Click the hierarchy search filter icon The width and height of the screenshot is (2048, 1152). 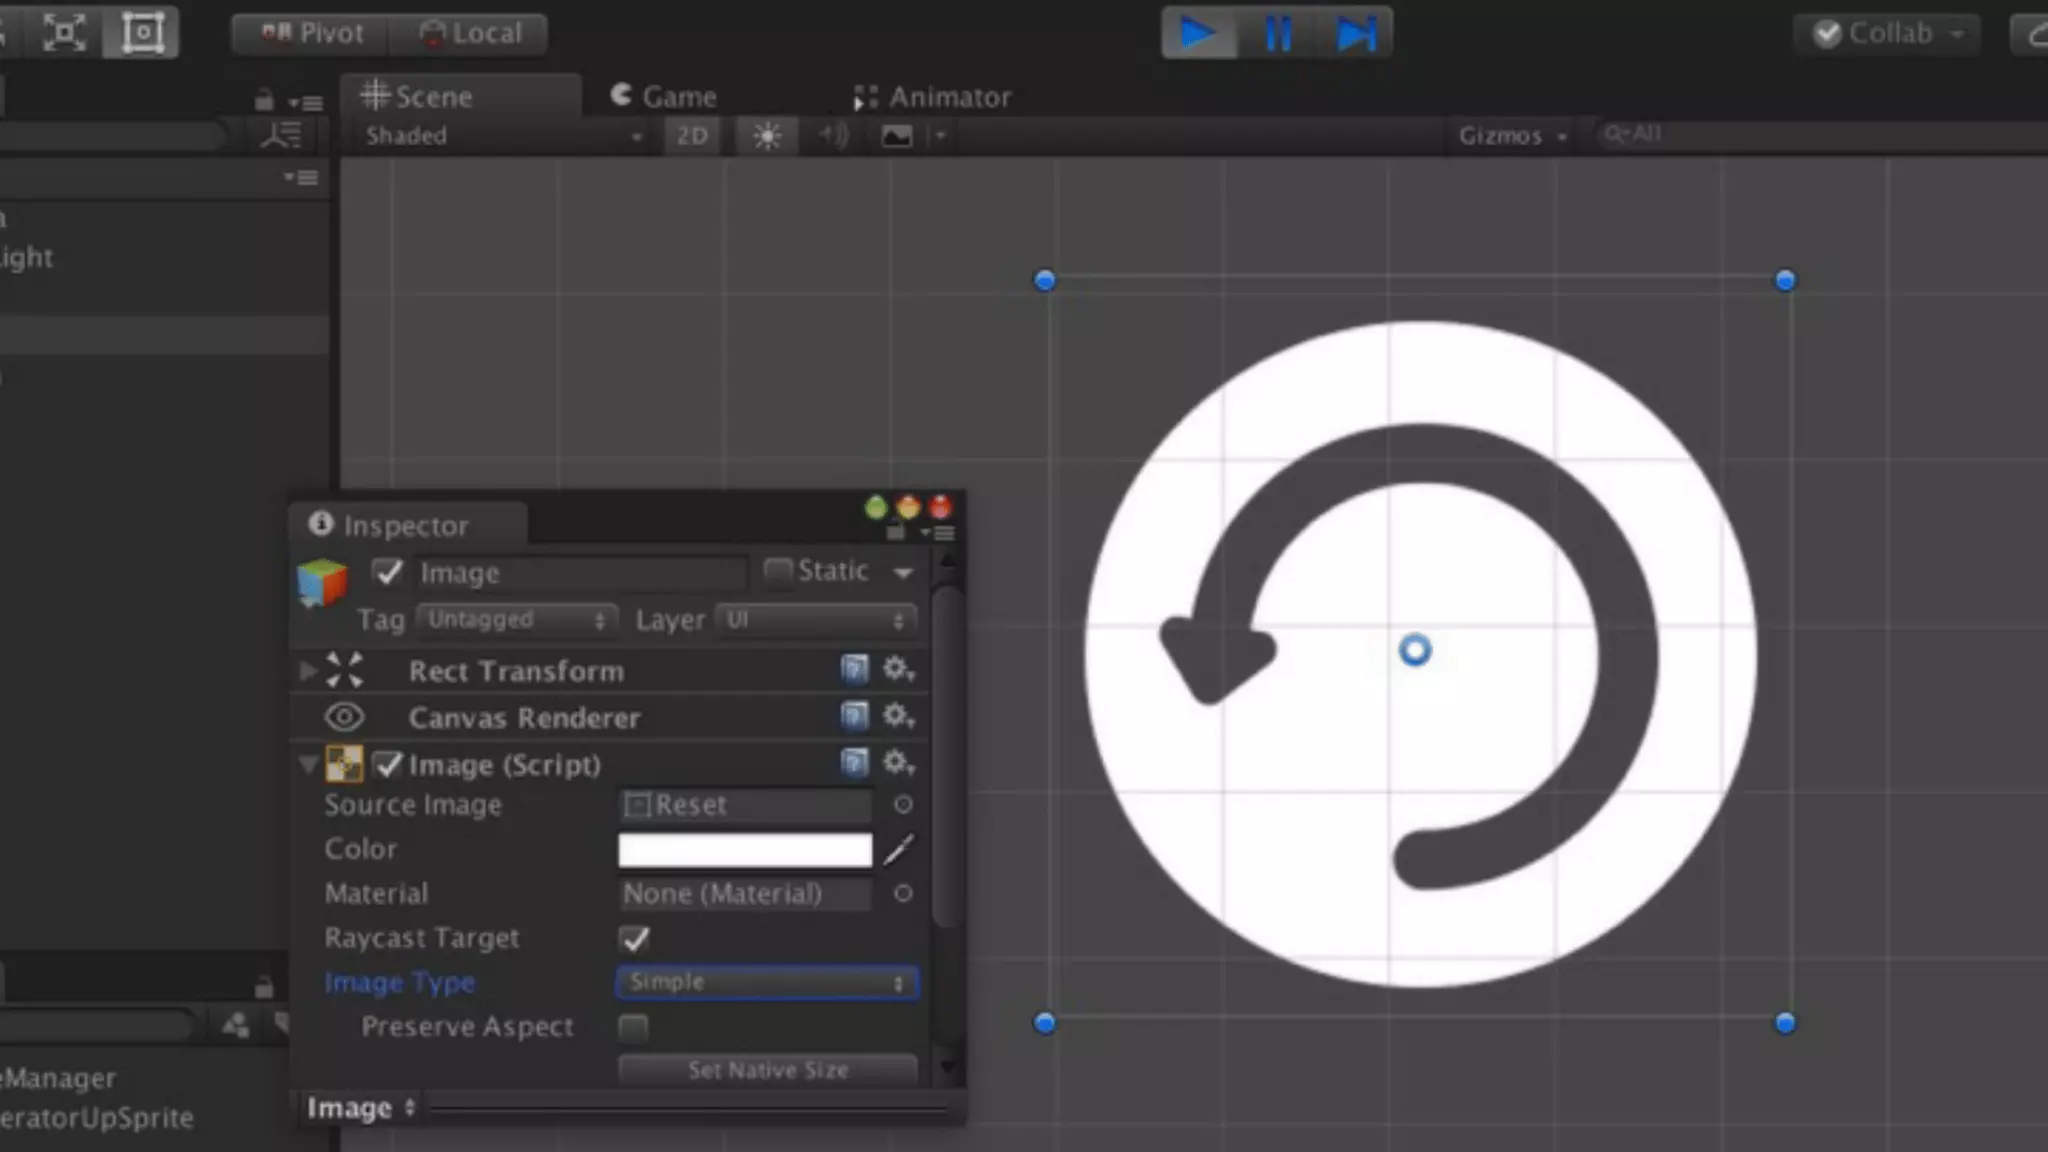click(x=280, y=136)
